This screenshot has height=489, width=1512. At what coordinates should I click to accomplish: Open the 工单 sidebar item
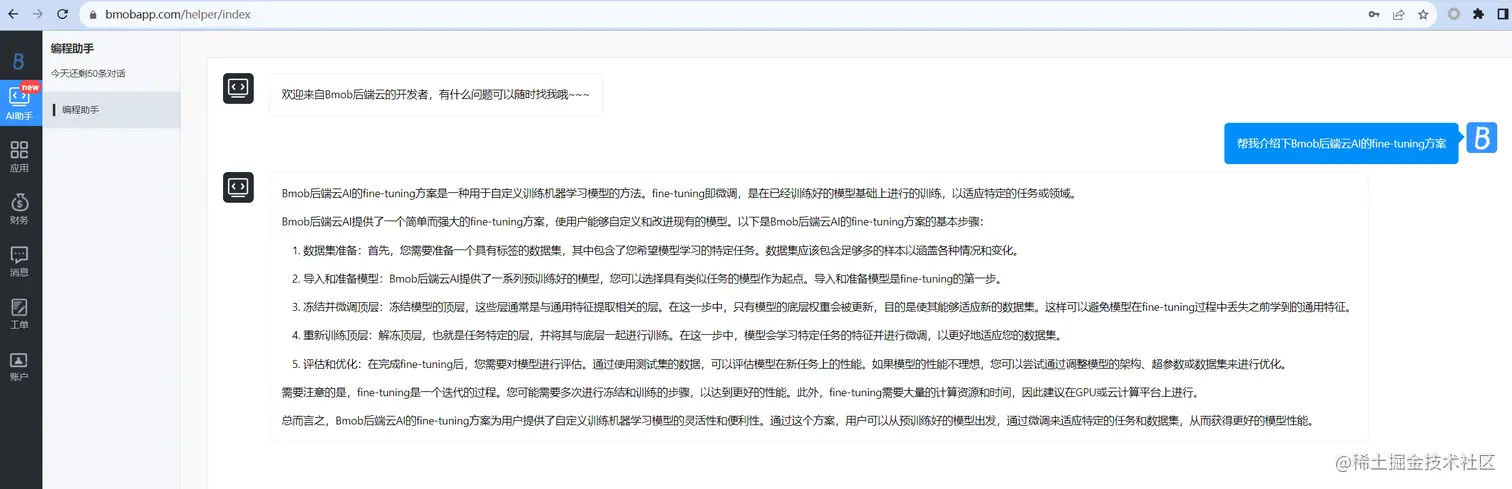tap(19, 313)
